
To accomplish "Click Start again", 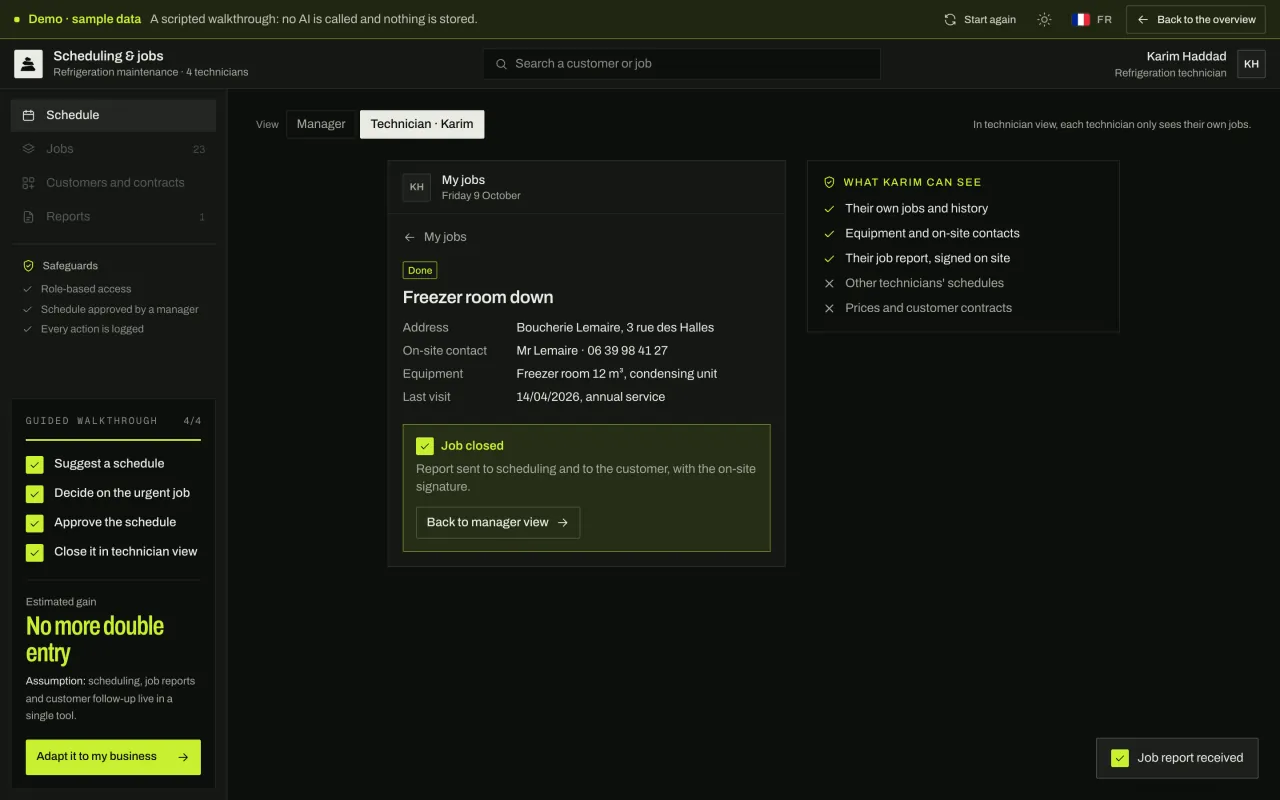I will pyautogui.click(x=980, y=19).
